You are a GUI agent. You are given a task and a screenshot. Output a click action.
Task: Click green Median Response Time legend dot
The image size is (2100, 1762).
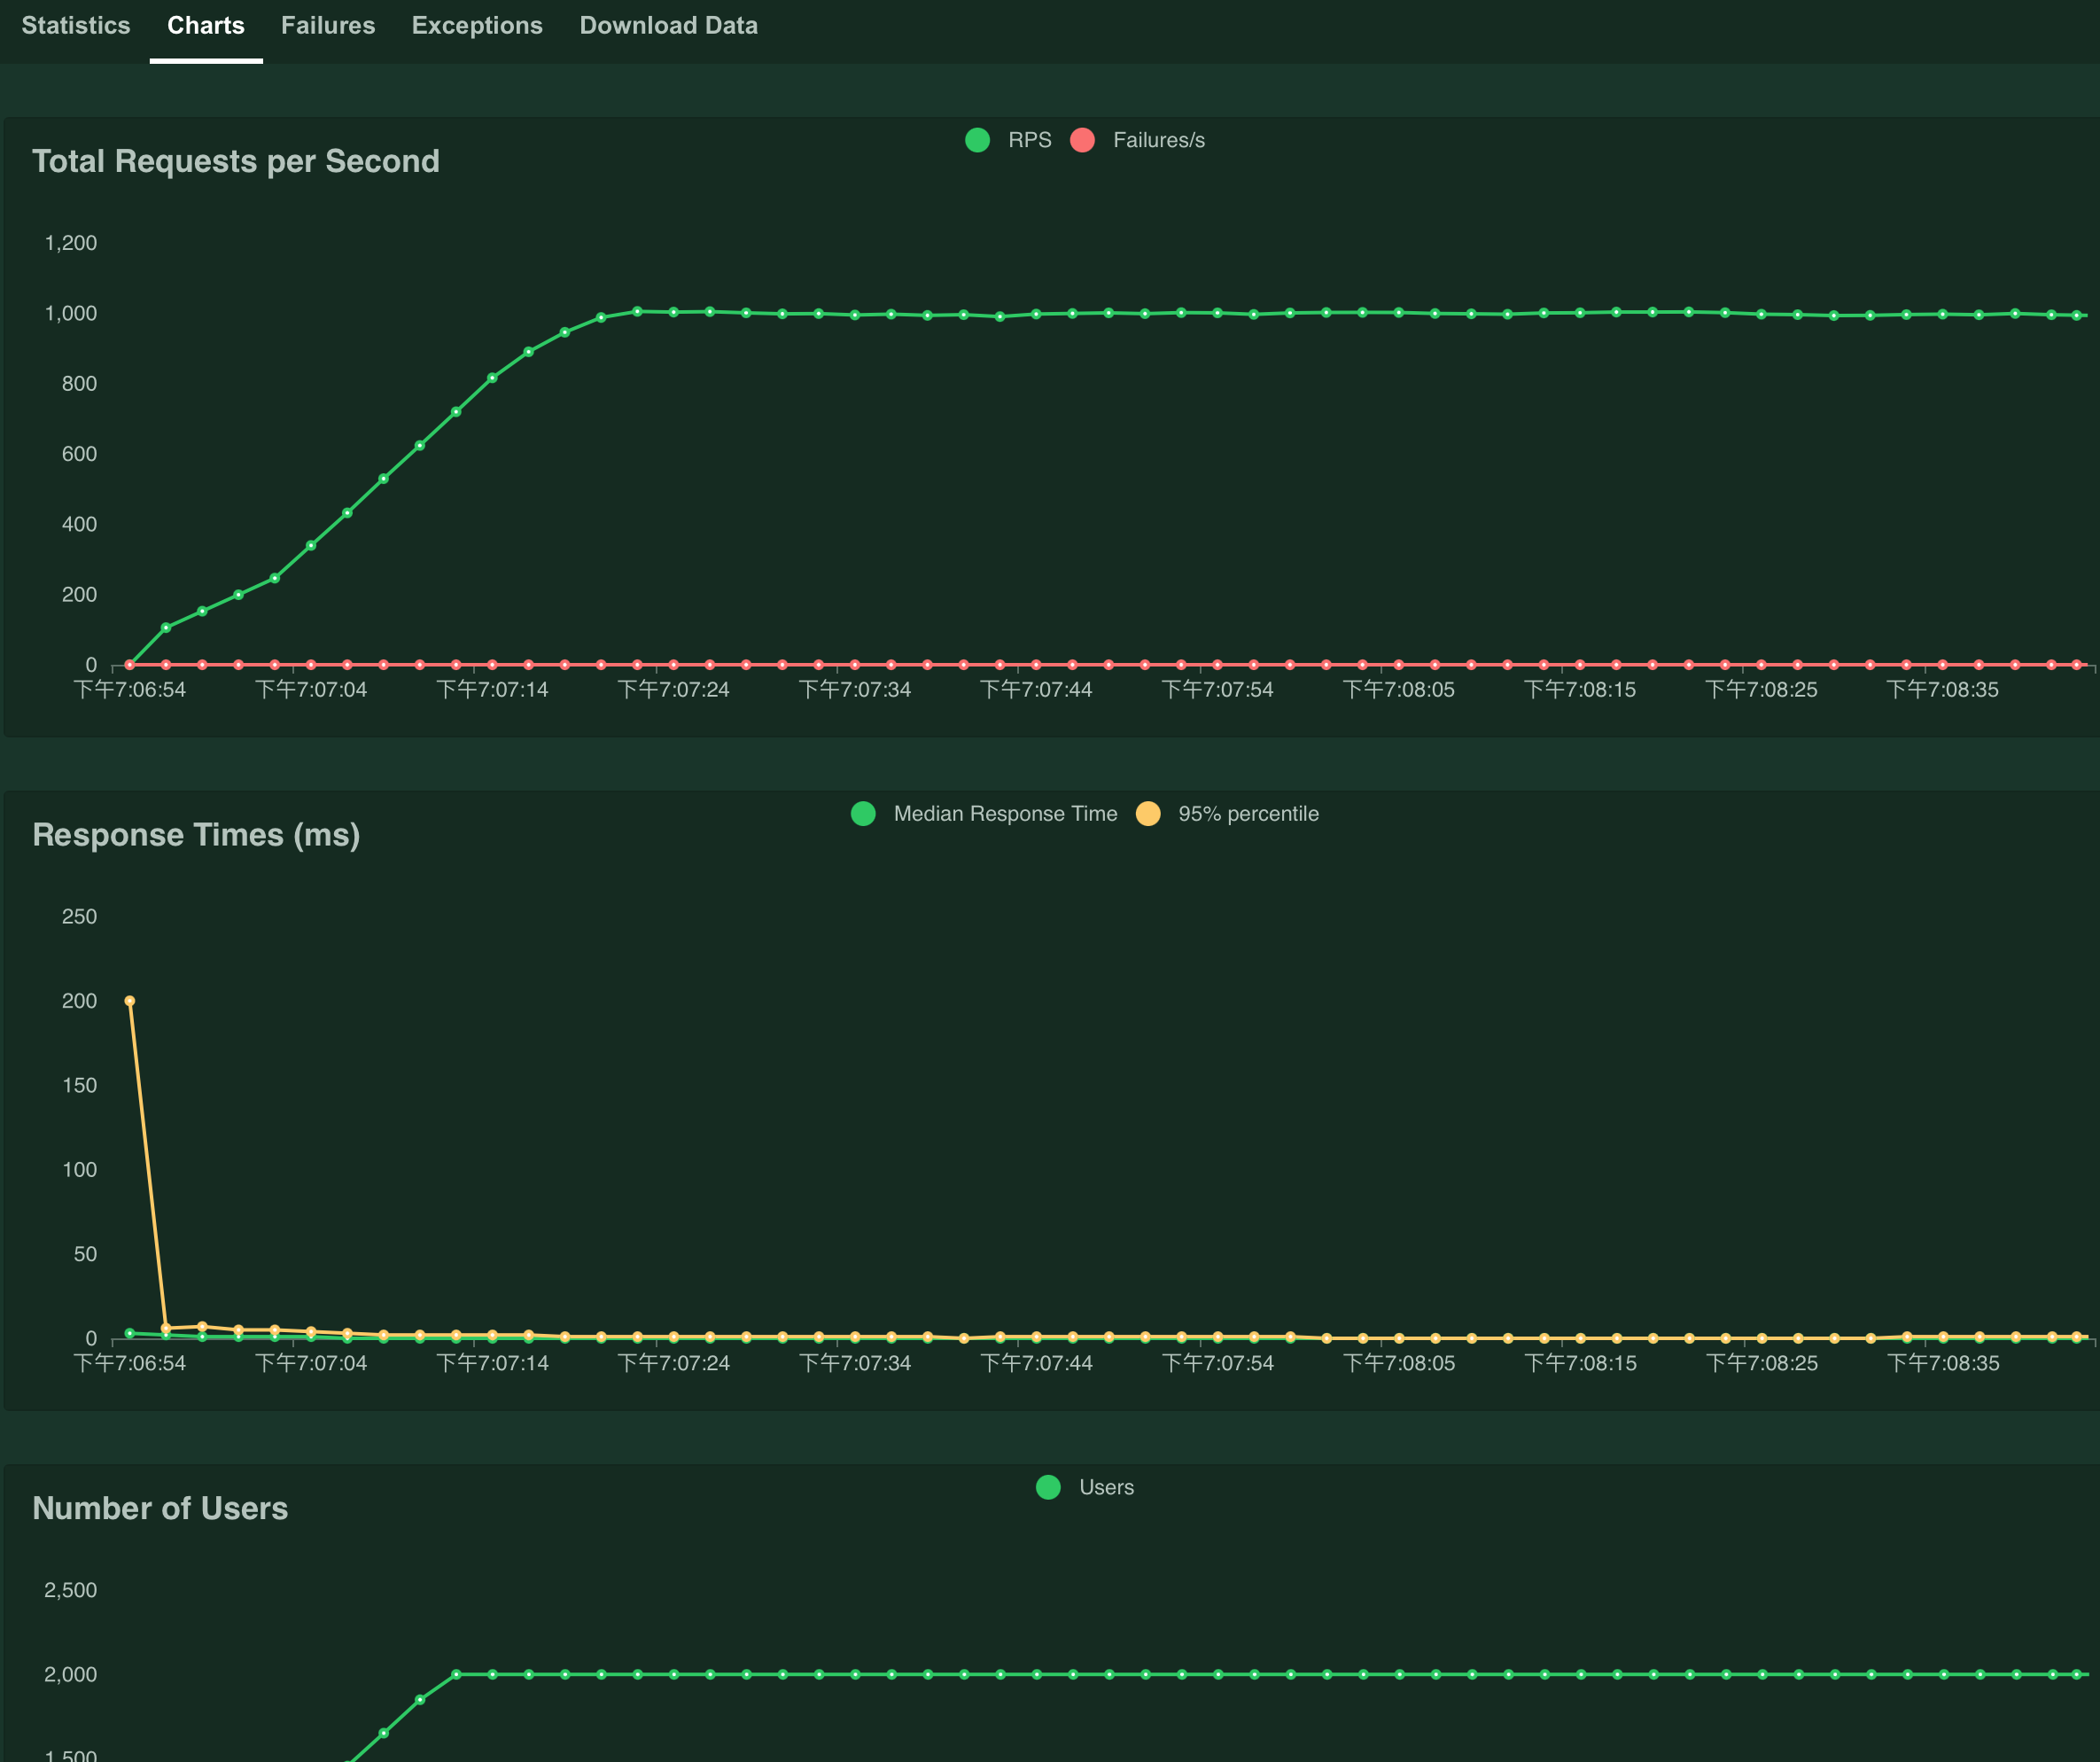click(863, 814)
